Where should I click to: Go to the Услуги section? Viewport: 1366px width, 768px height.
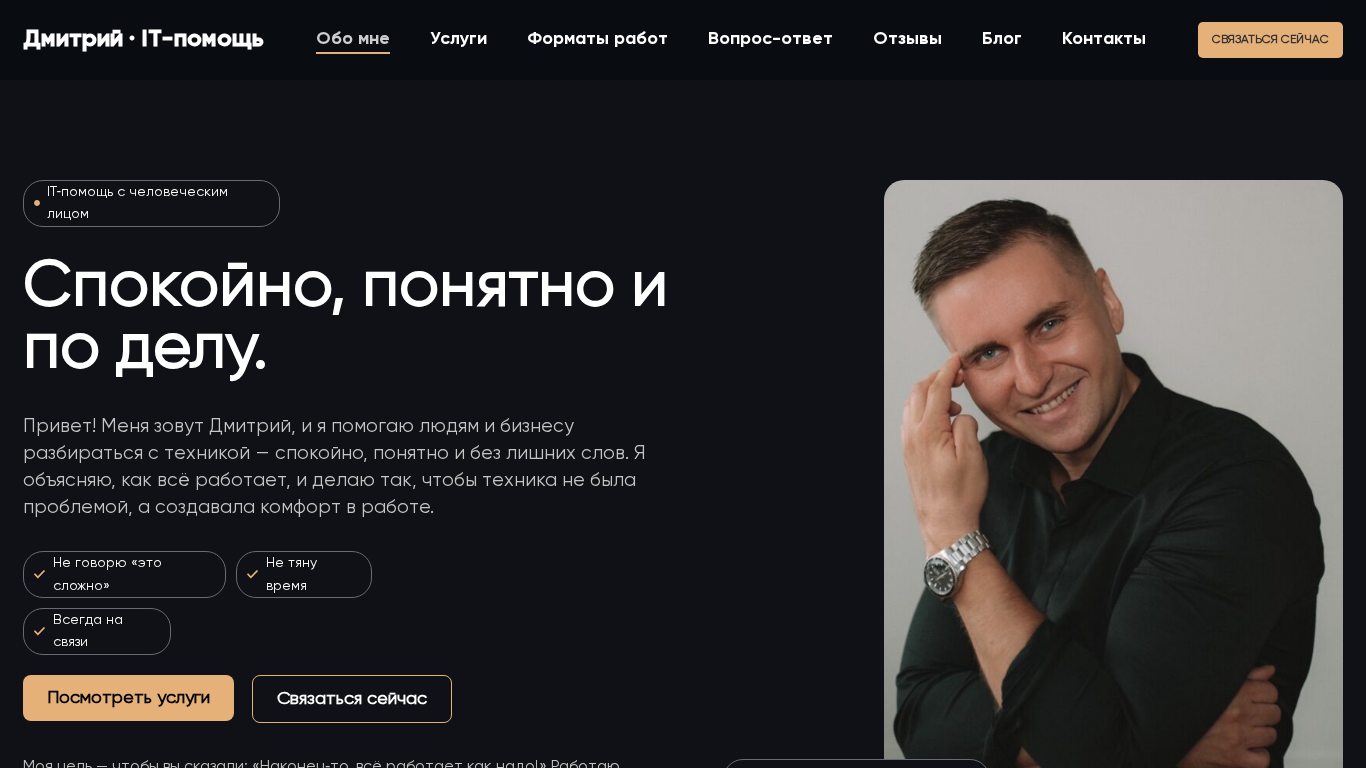click(x=458, y=39)
